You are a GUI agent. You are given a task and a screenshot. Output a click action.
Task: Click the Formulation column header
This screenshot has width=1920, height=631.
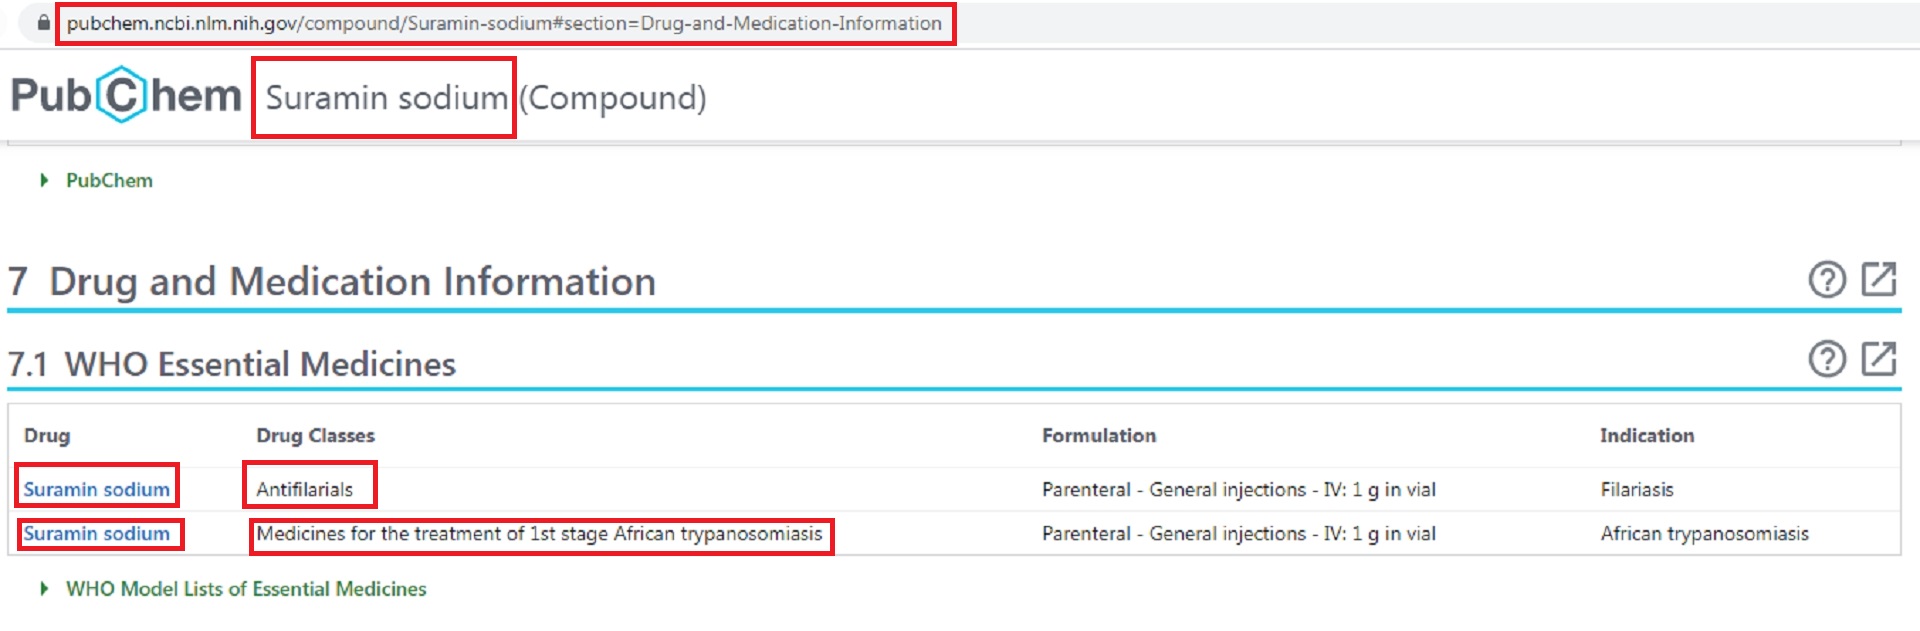(x=1098, y=436)
